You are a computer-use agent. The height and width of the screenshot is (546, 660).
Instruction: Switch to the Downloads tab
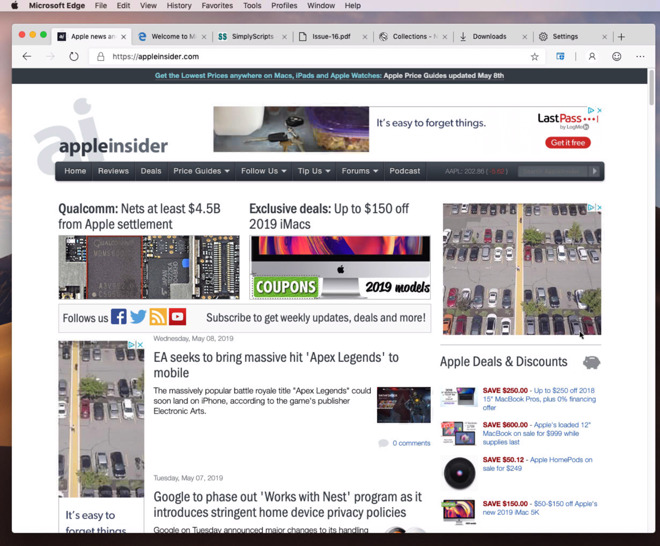(x=492, y=37)
